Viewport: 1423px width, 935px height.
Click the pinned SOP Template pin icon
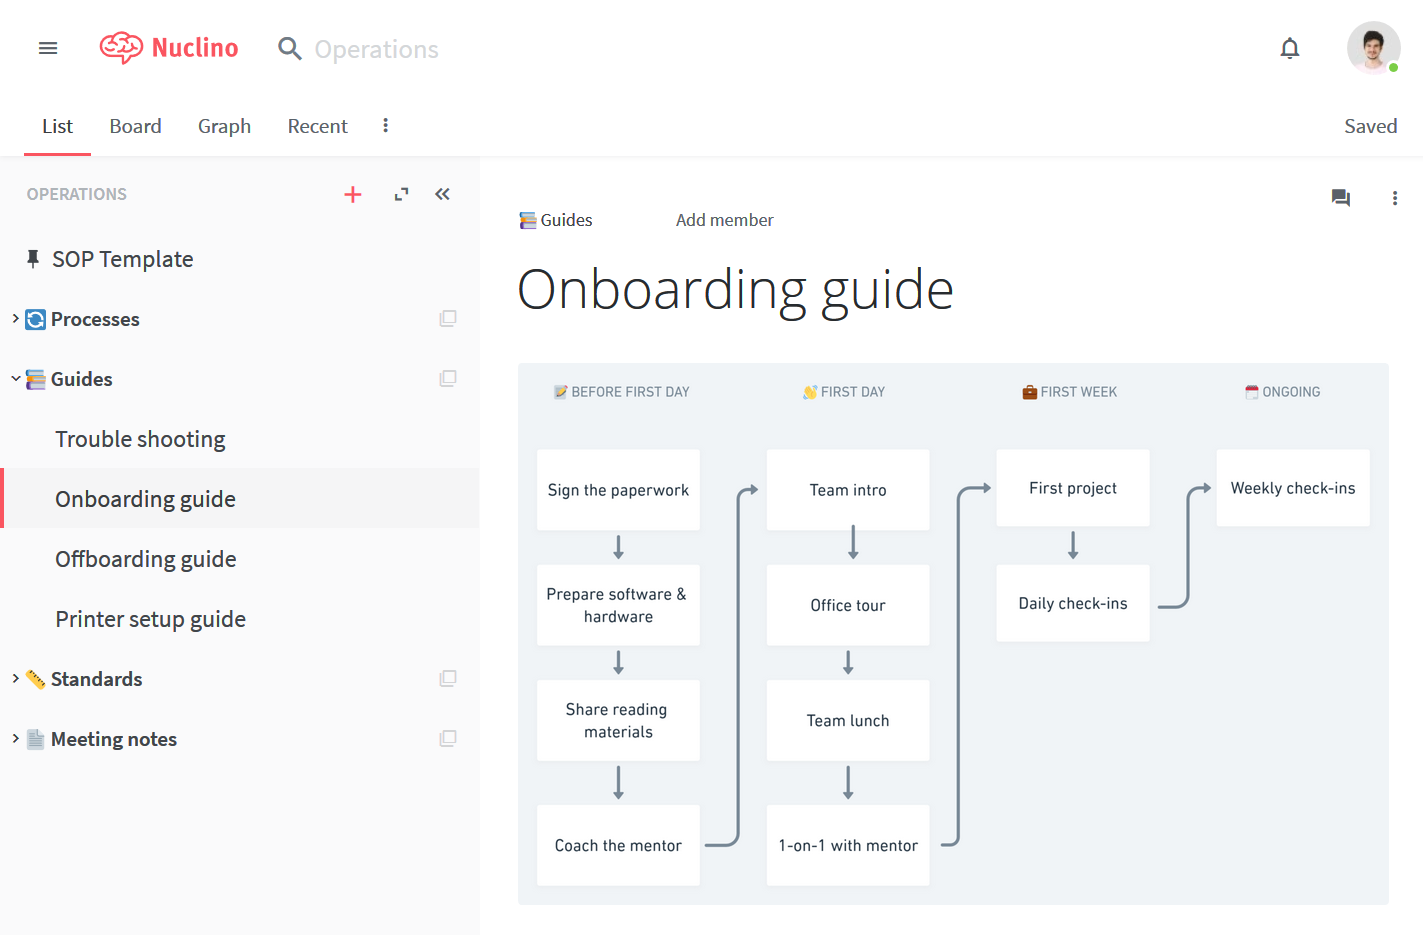point(31,258)
